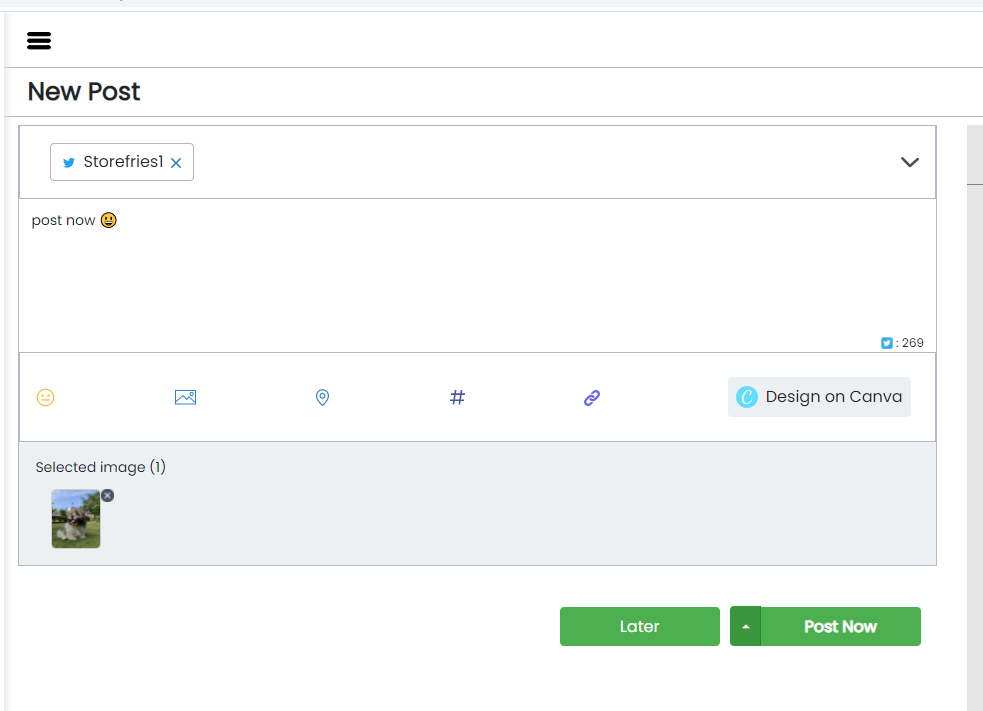Click the add image icon

point(185,397)
